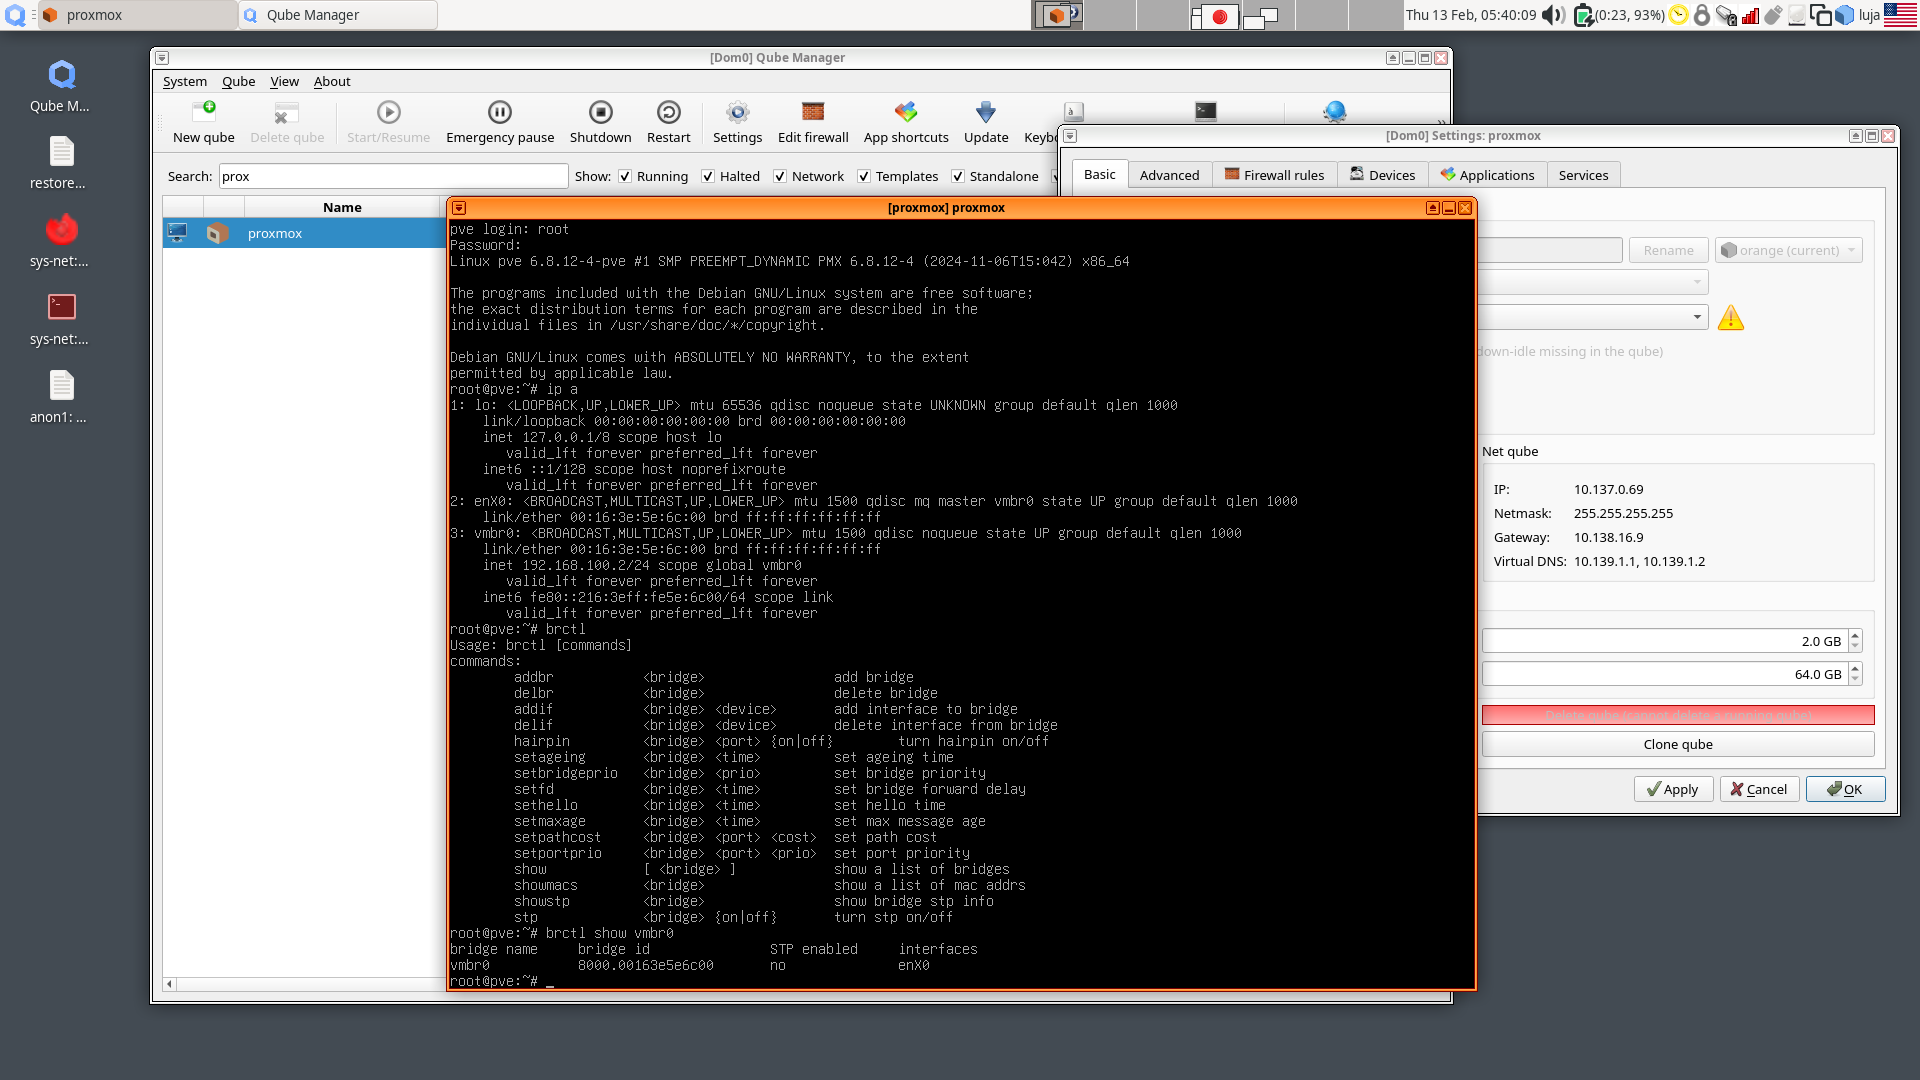This screenshot has height=1080, width=1920.
Task: Switch to the Applications tab
Action: (1487, 175)
